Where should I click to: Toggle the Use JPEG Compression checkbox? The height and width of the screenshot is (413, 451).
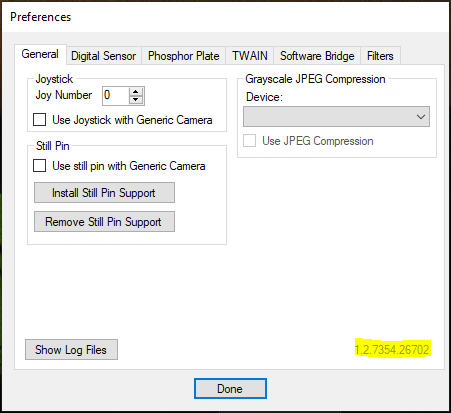(x=250, y=141)
